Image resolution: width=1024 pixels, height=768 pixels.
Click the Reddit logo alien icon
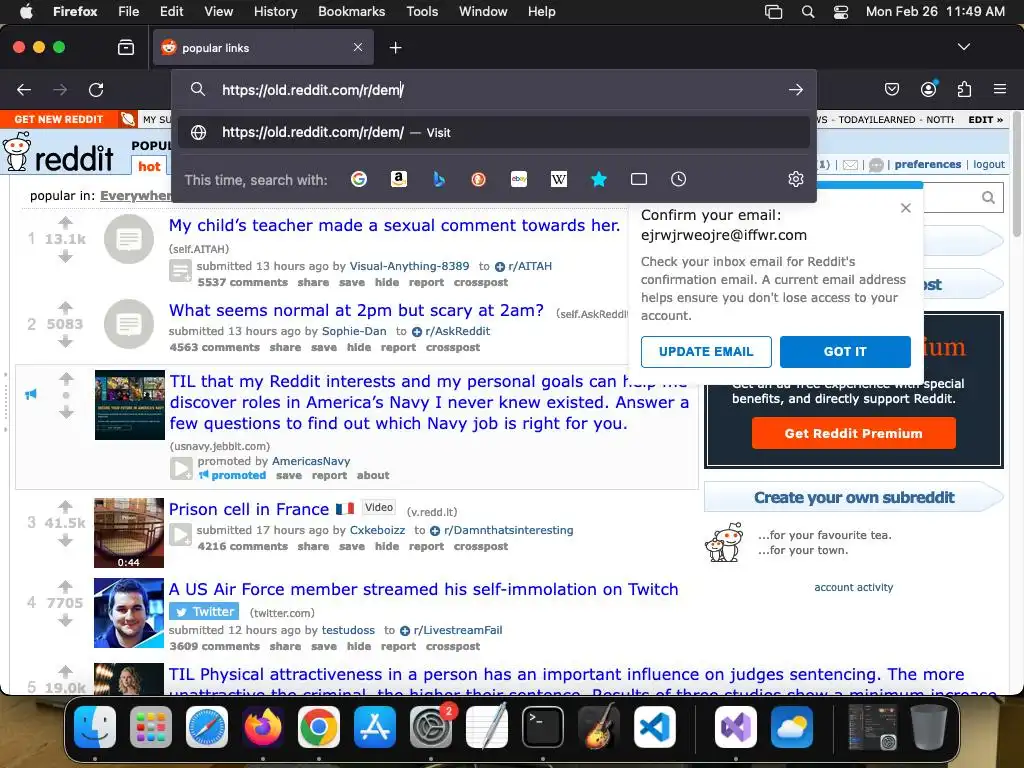click(16, 152)
